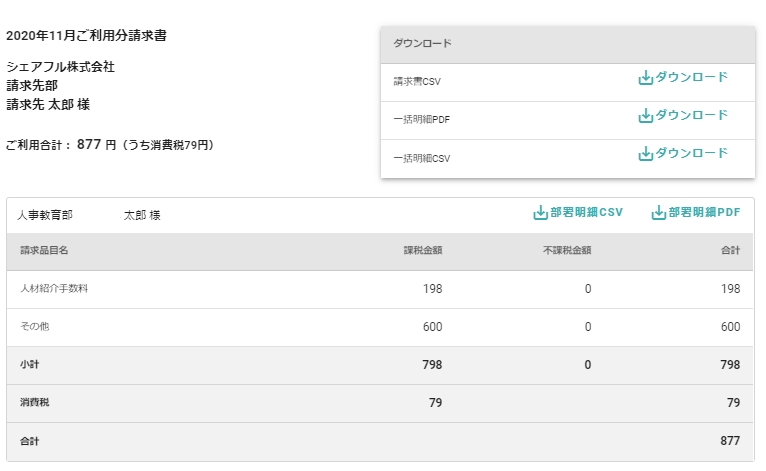Click the 小計 row label
Image resolution: width=766 pixels, height=471 pixels.
(x=29, y=365)
